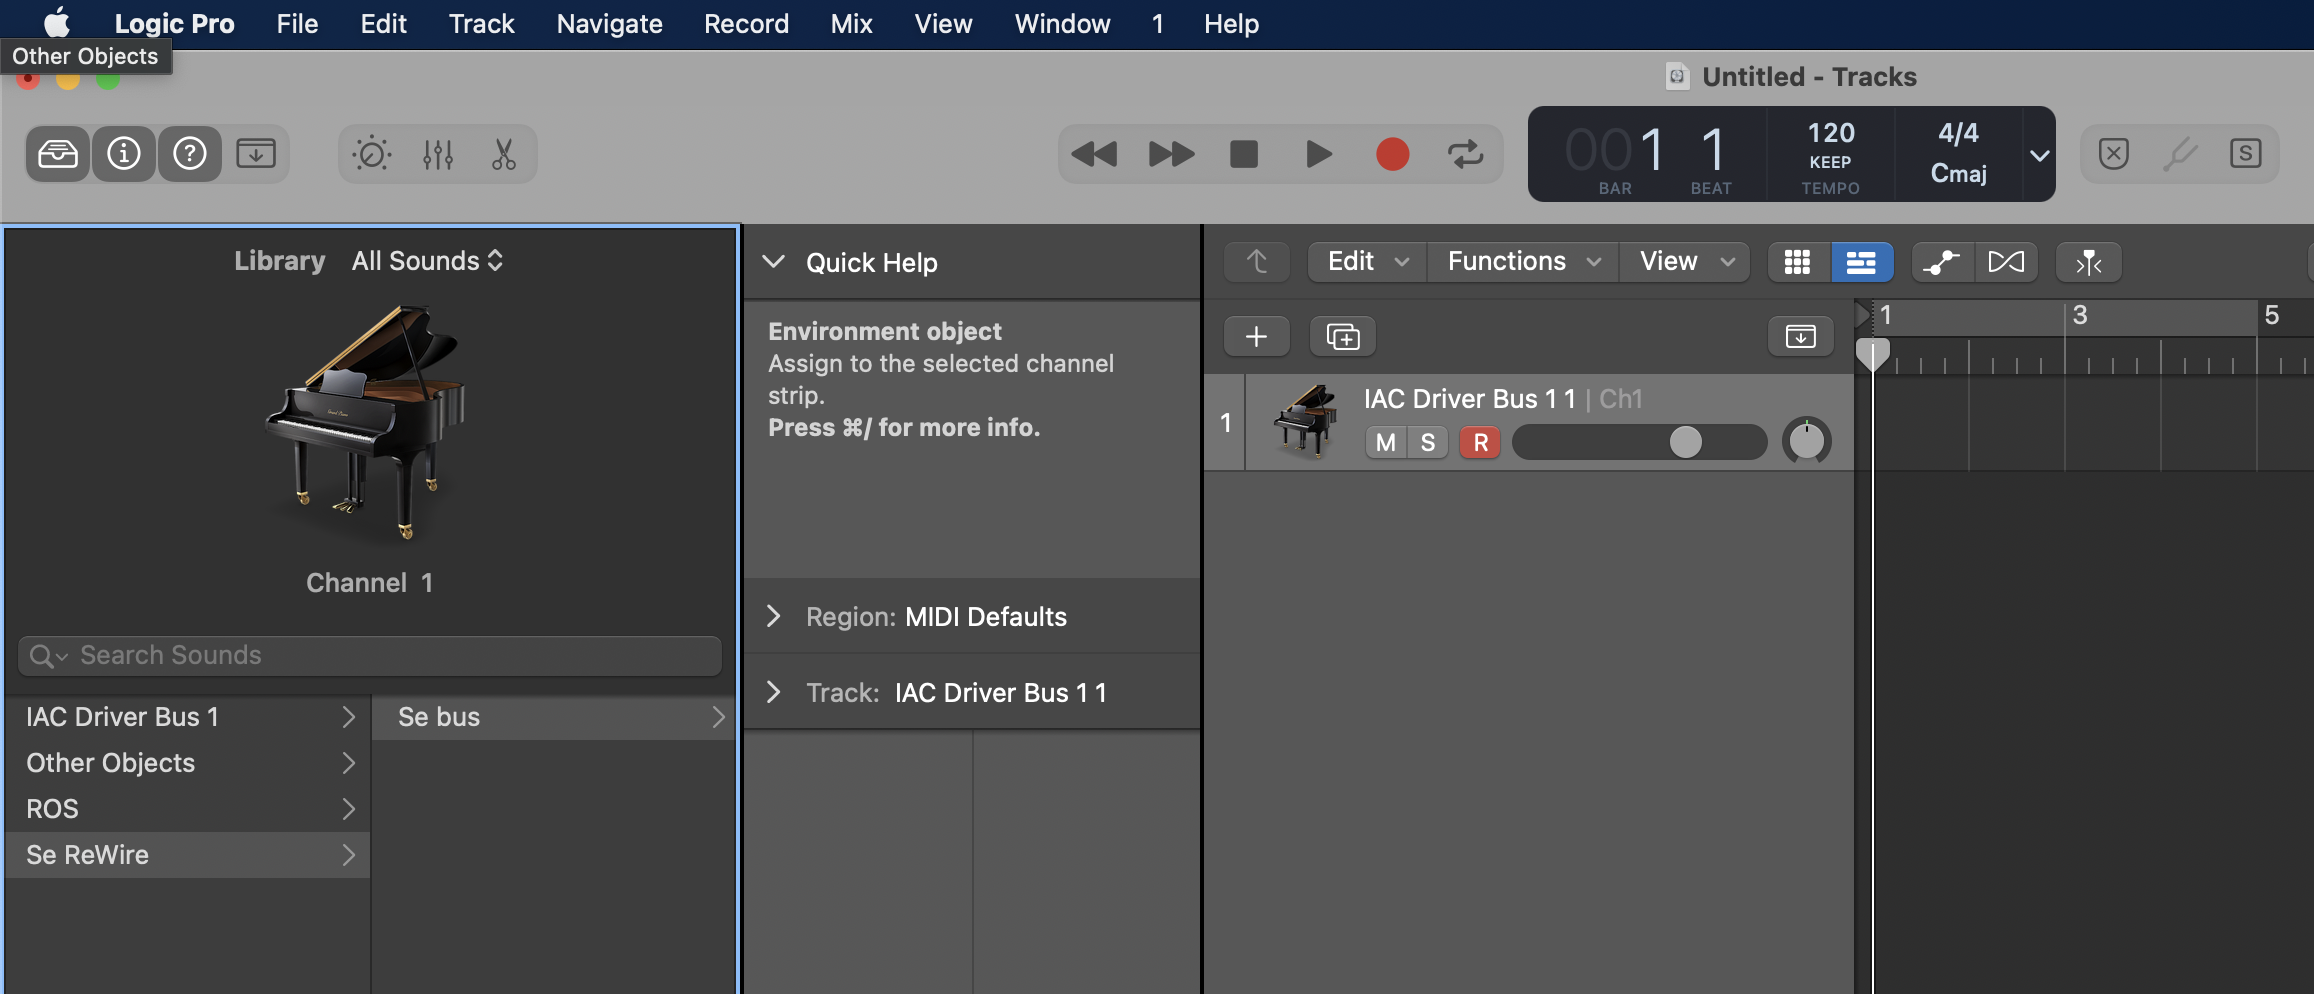Mute the IAC Driver Bus track
The width and height of the screenshot is (2314, 994).
1385,442
